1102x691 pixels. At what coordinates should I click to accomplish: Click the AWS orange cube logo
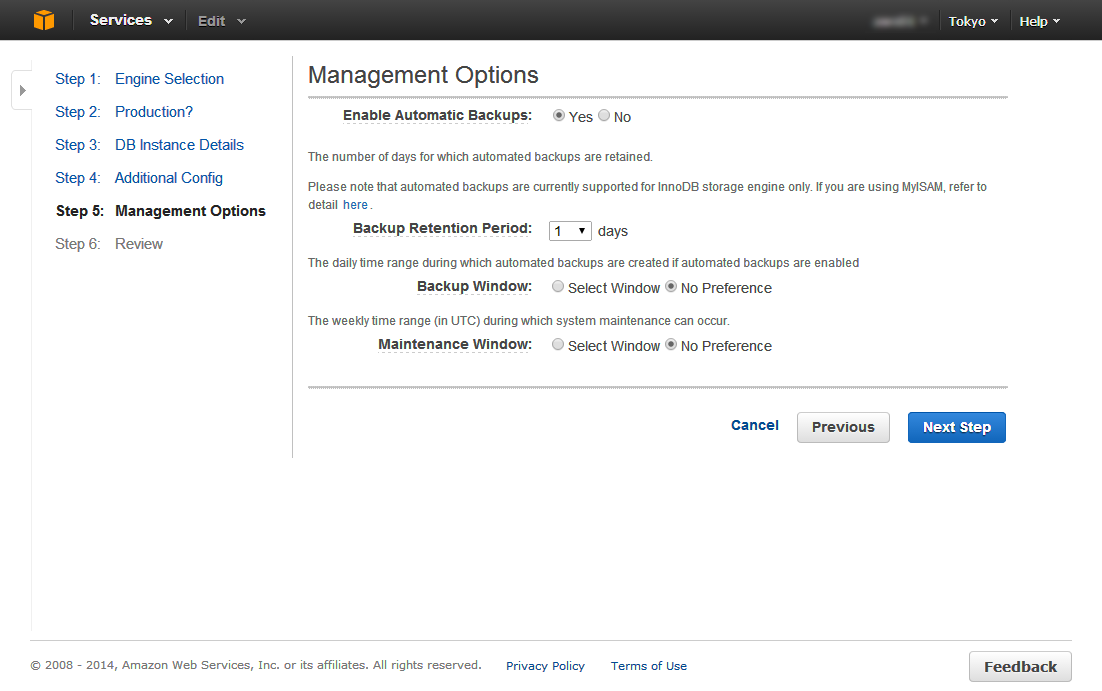(43, 20)
